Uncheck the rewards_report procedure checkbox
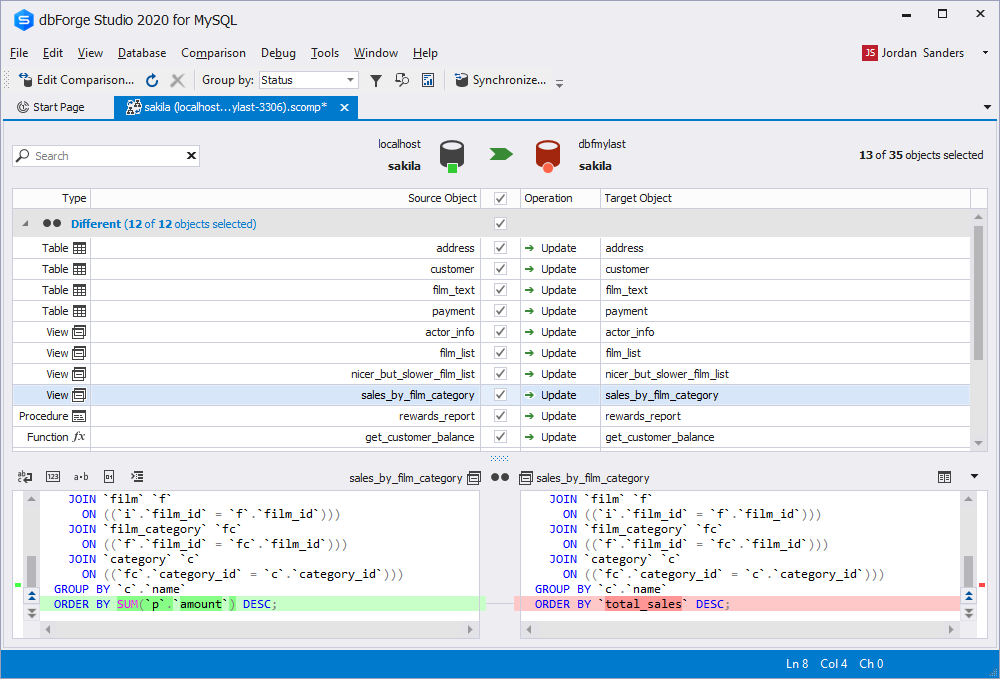This screenshot has height=679, width=1000. (501, 416)
